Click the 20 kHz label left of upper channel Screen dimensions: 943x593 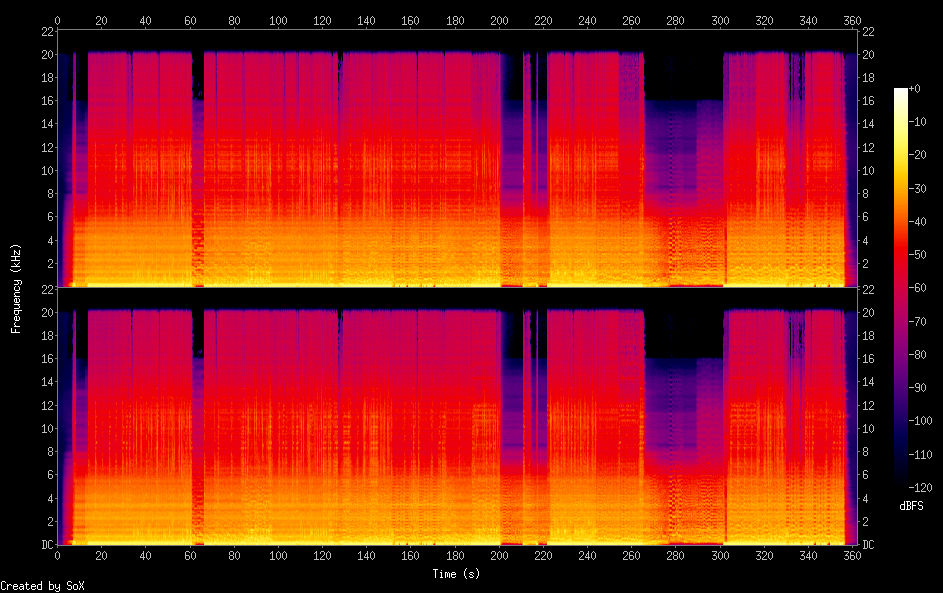tap(45, 54)
